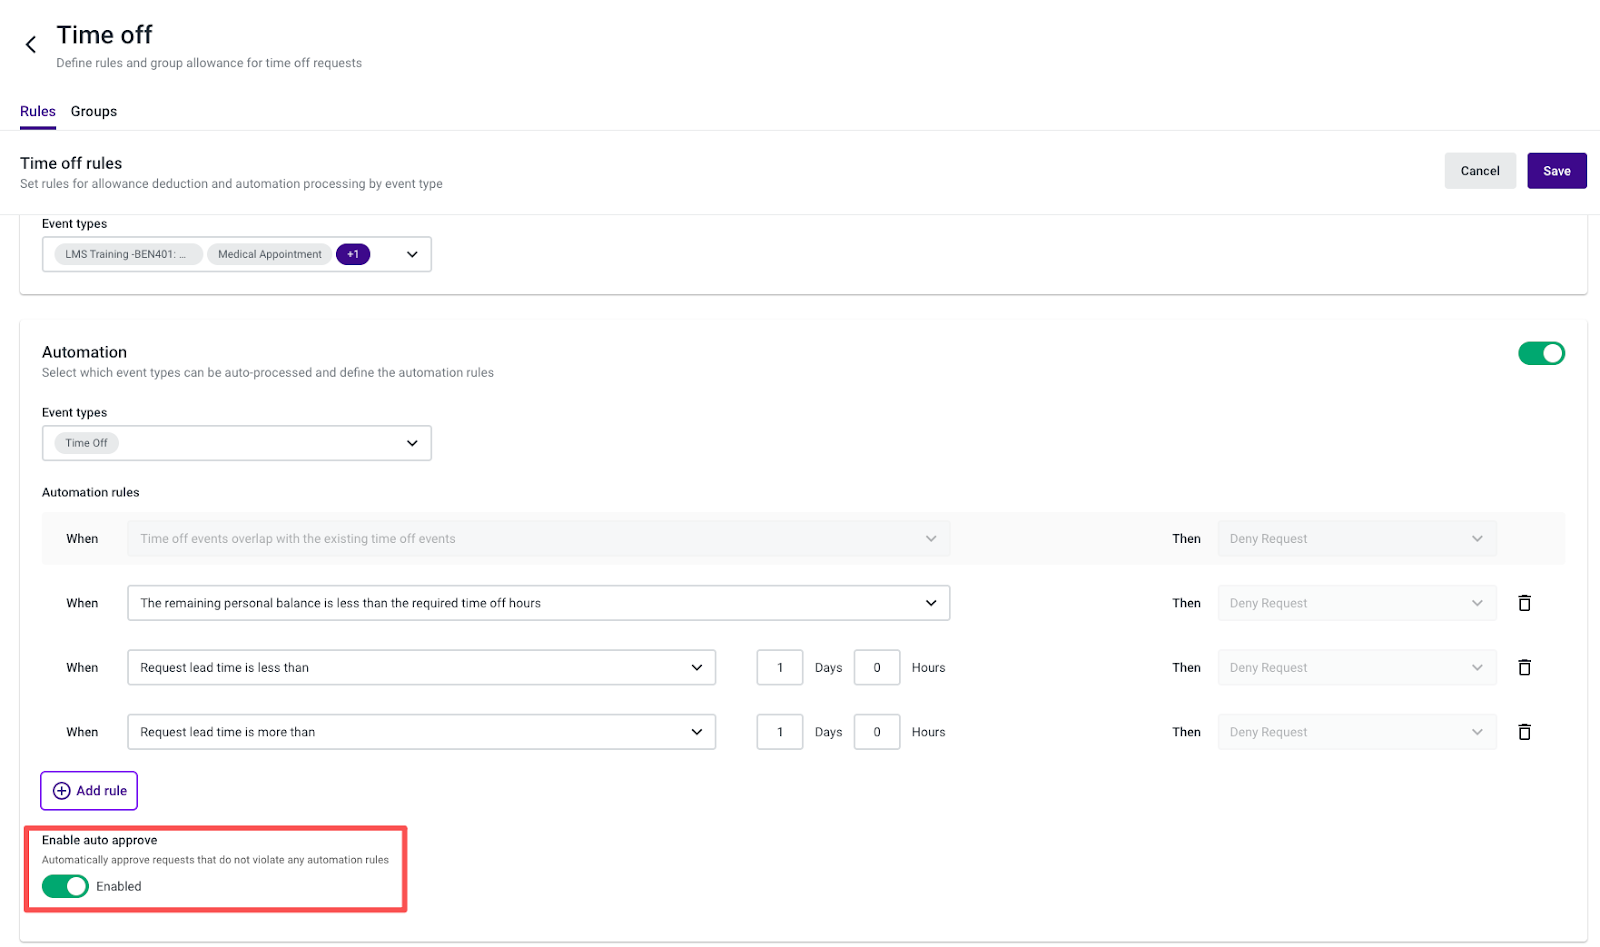Open Then dropdown for the 'less than' rule

pos(1357,667)
